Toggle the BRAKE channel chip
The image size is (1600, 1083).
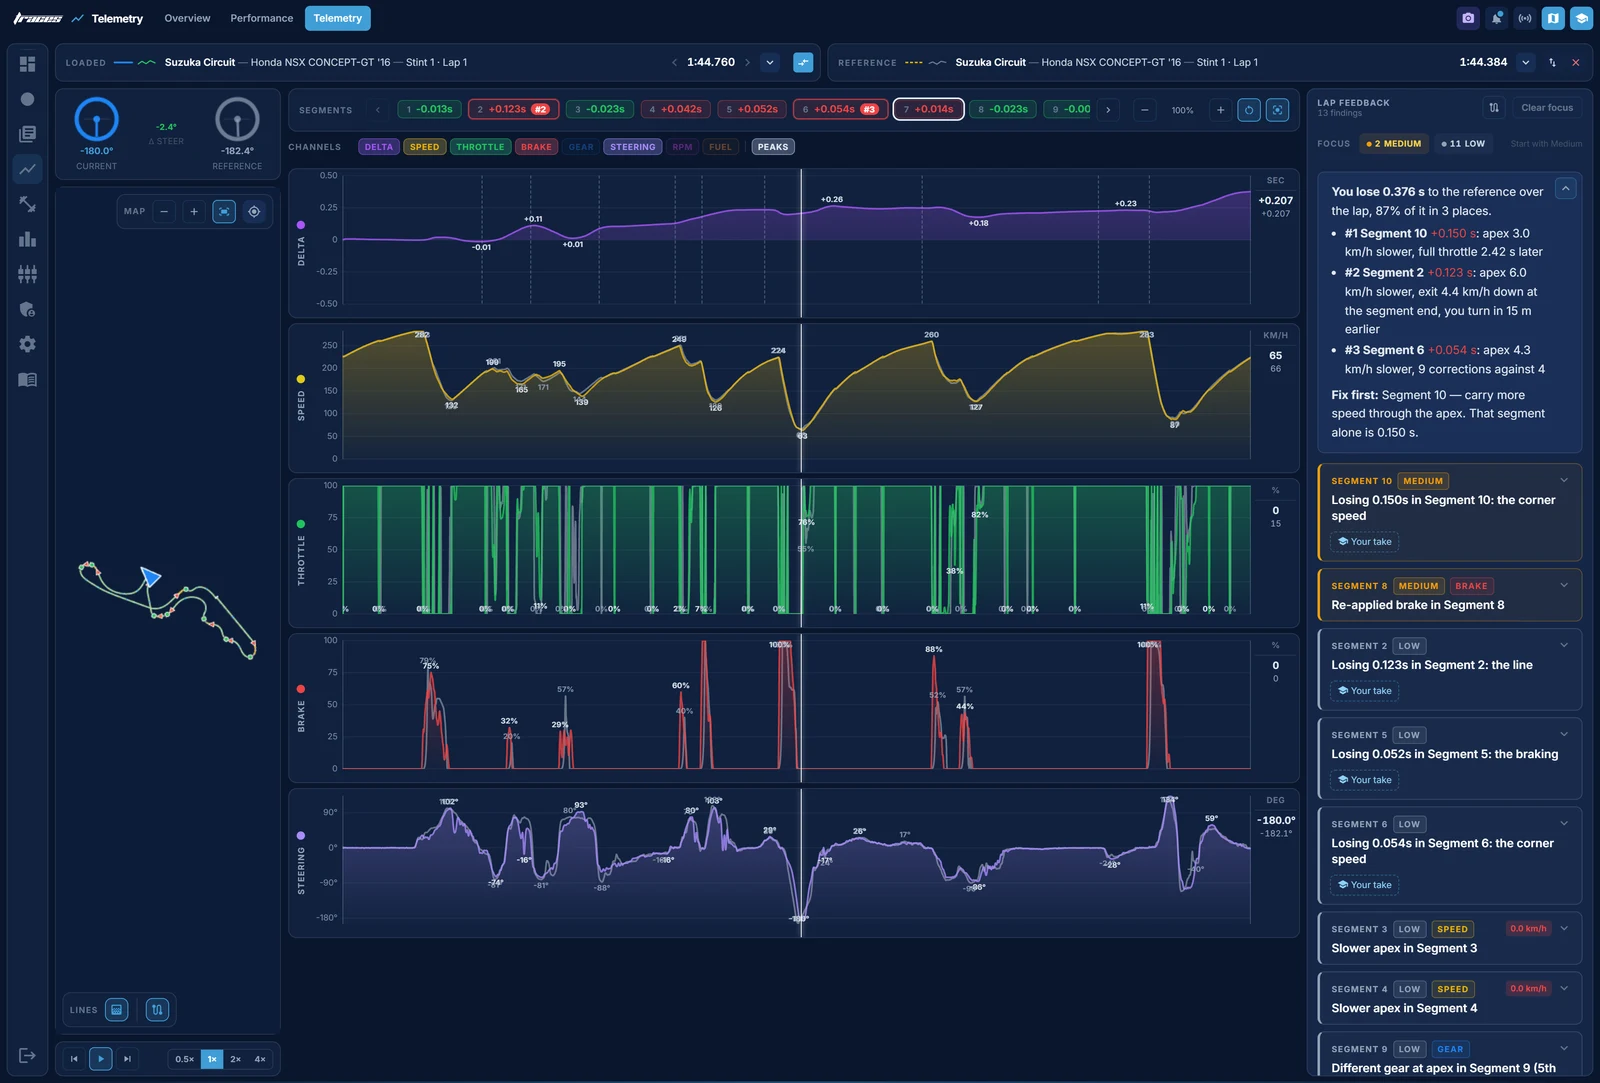536,147
